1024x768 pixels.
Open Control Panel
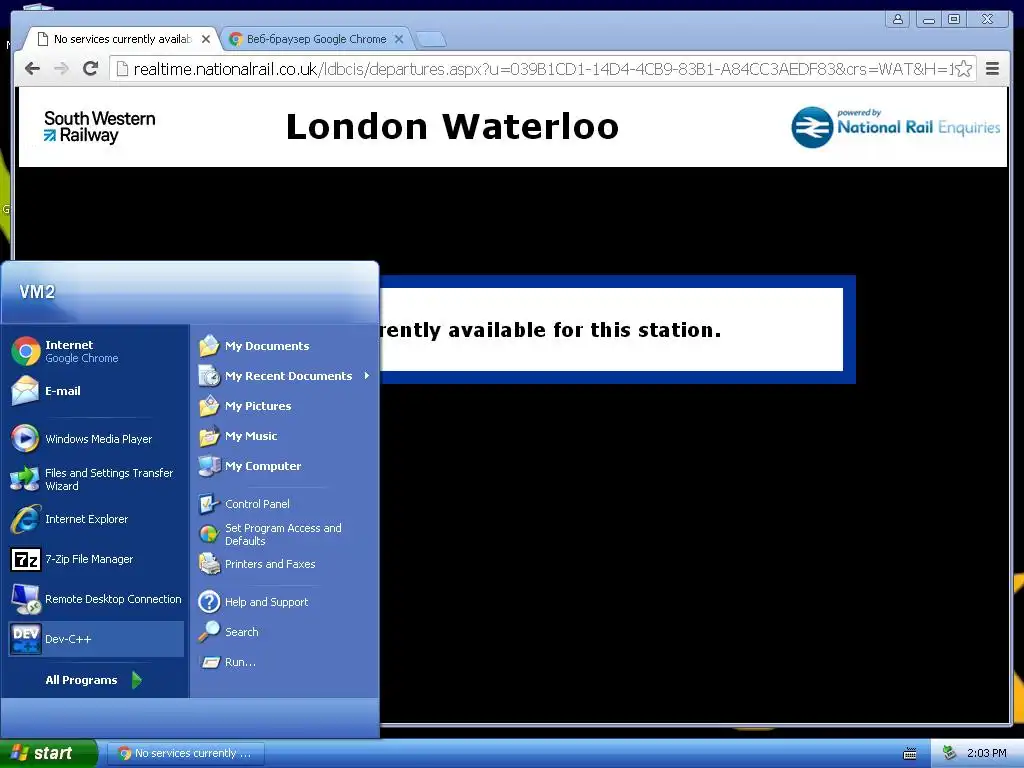[283, 504]
